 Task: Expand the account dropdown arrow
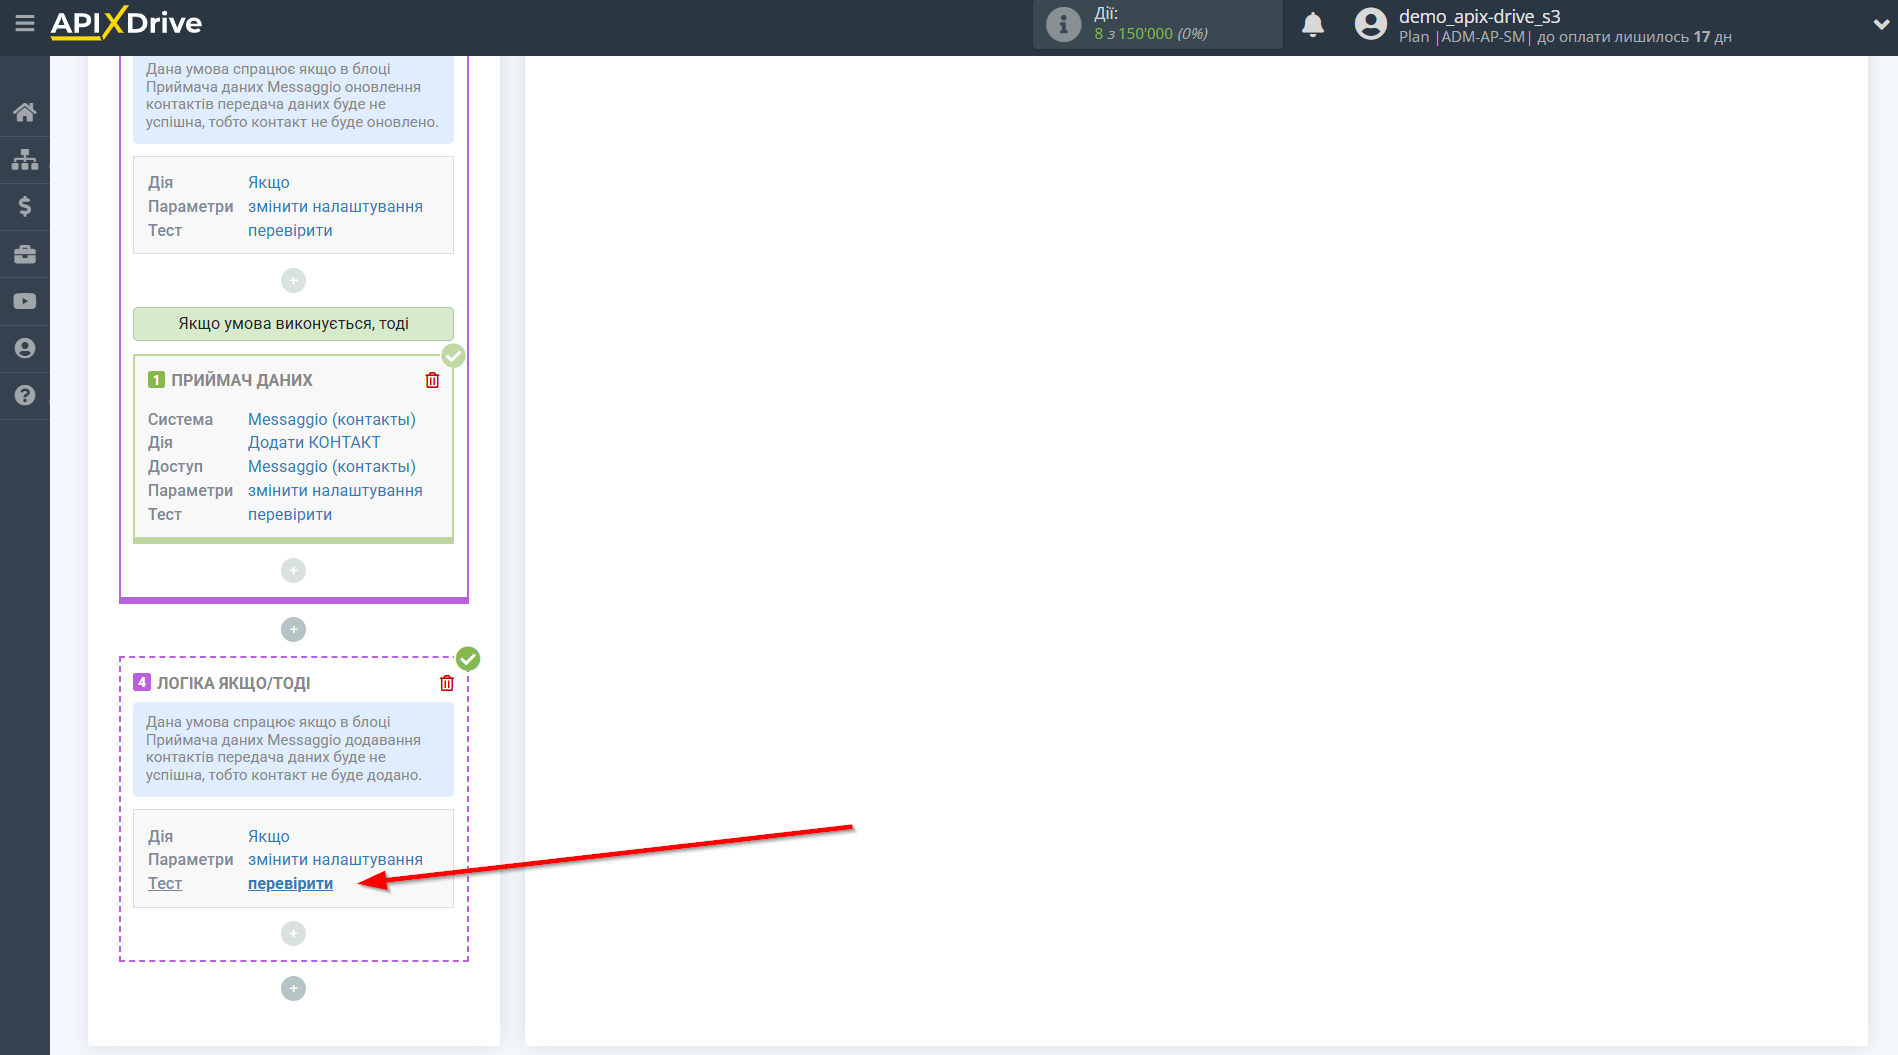coord(1880,25)
